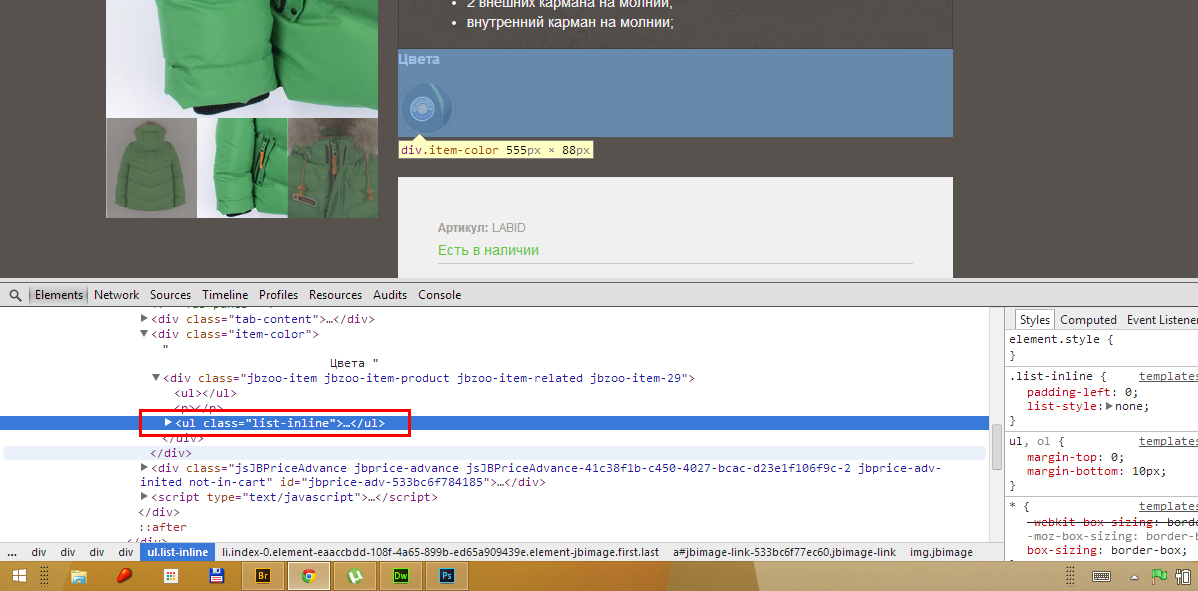Click the 'Артикул: LABID' text
Viewport: 1198px width, 591px height.
(481, 228)
